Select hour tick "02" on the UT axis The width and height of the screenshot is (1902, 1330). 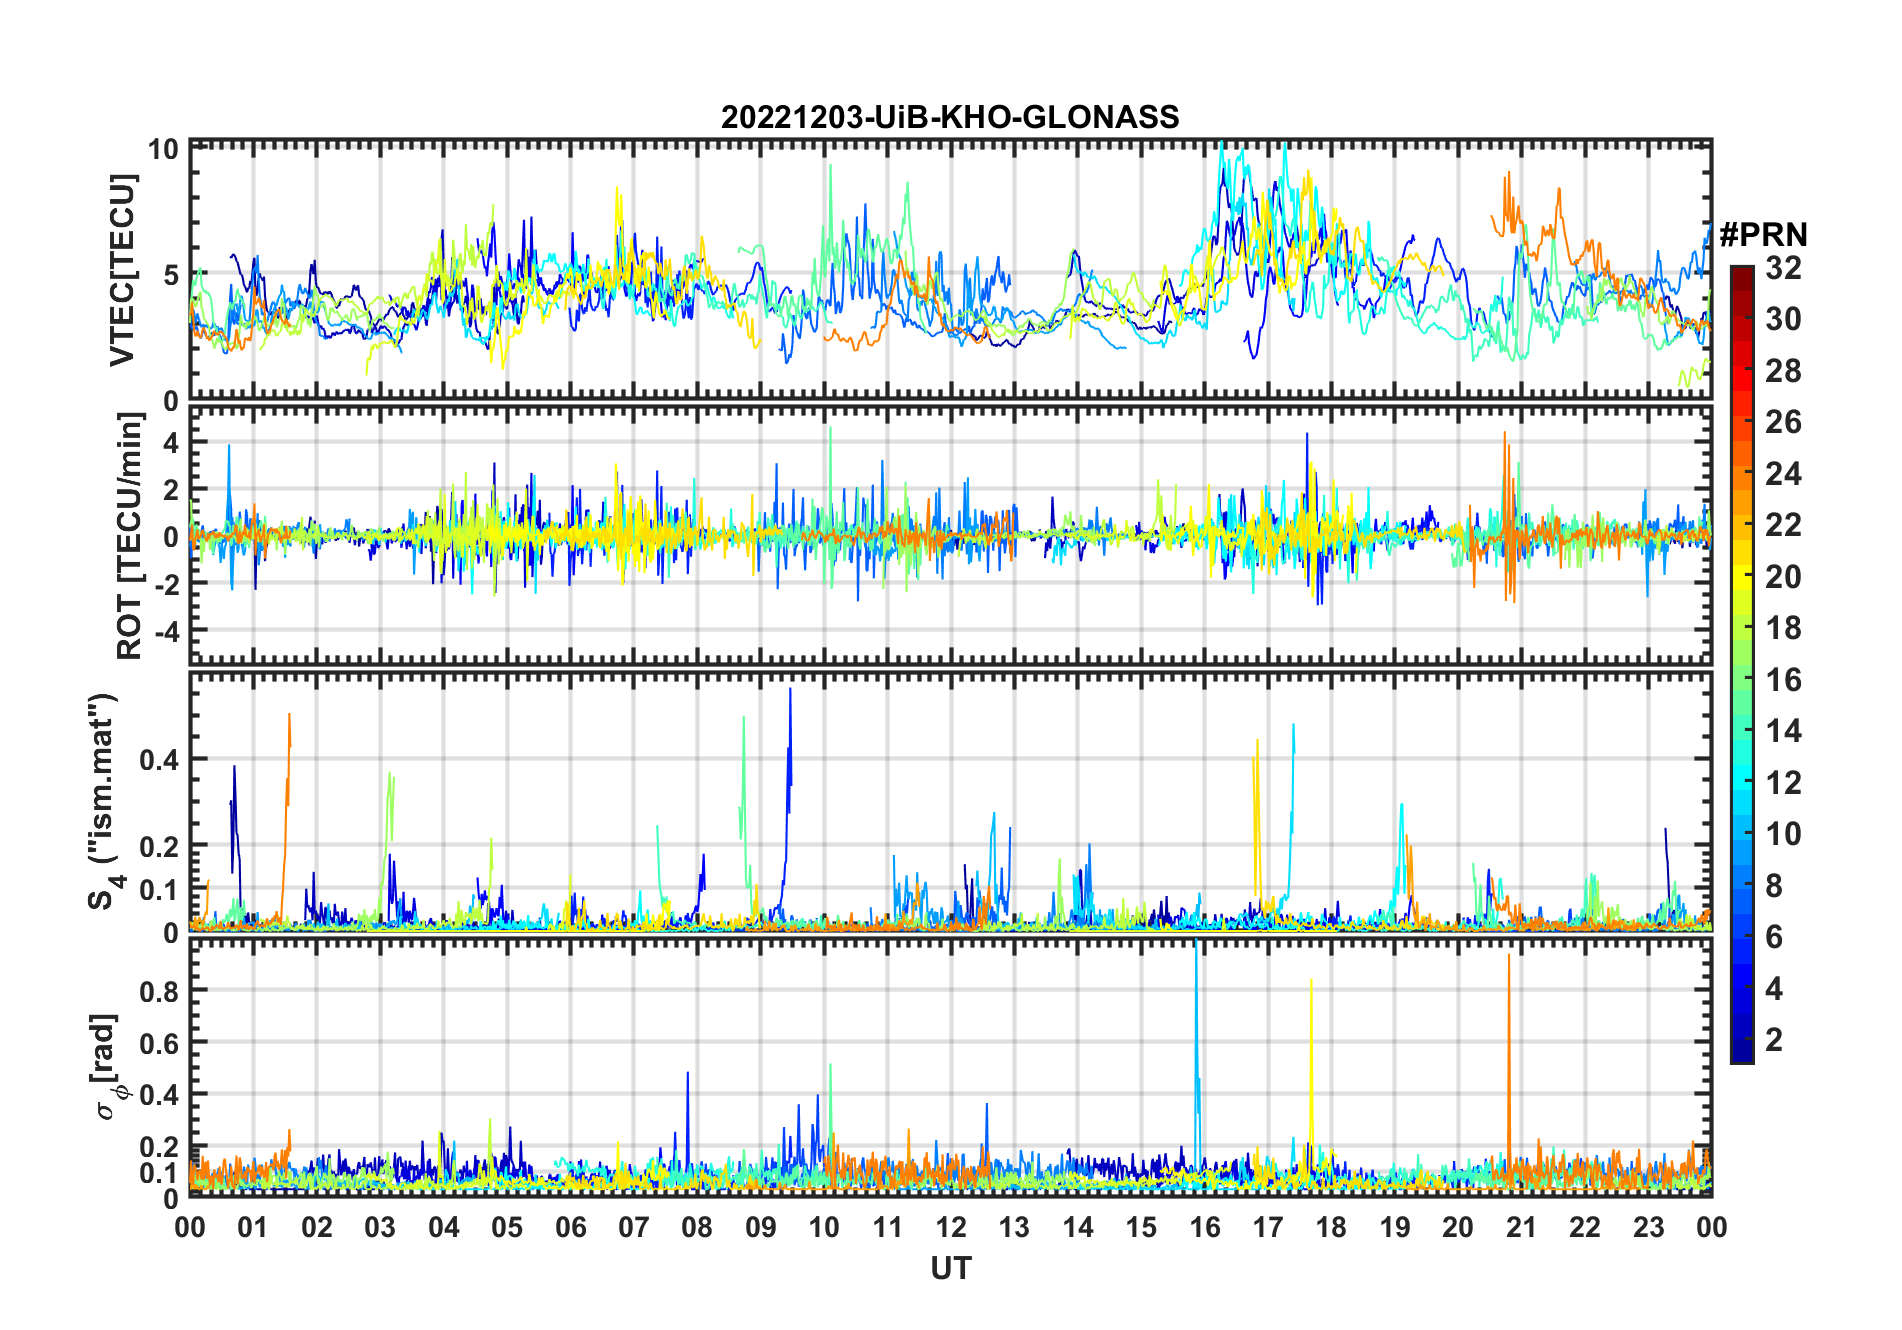(x=317, y=1227)
